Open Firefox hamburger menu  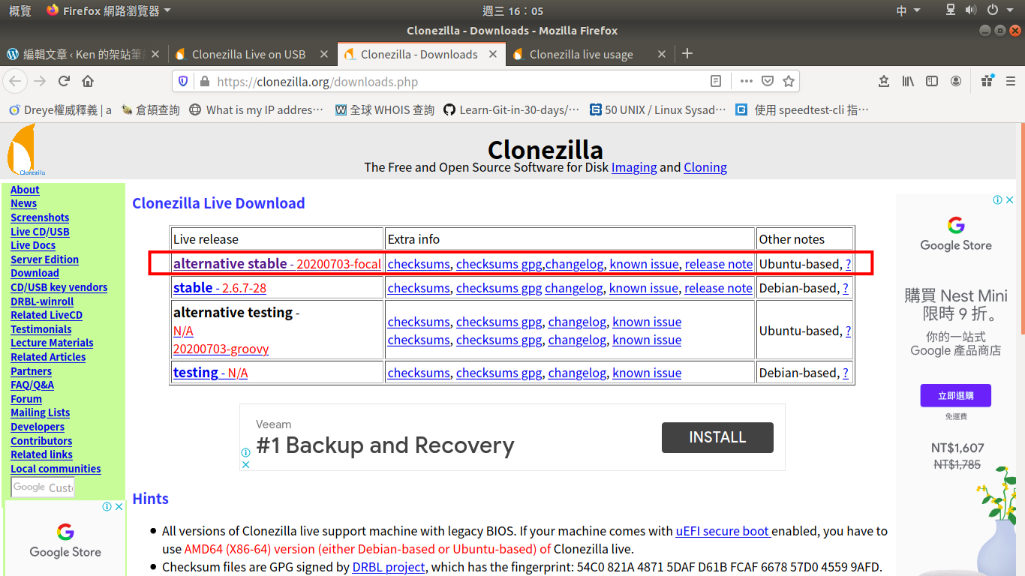click(1011, 81)
